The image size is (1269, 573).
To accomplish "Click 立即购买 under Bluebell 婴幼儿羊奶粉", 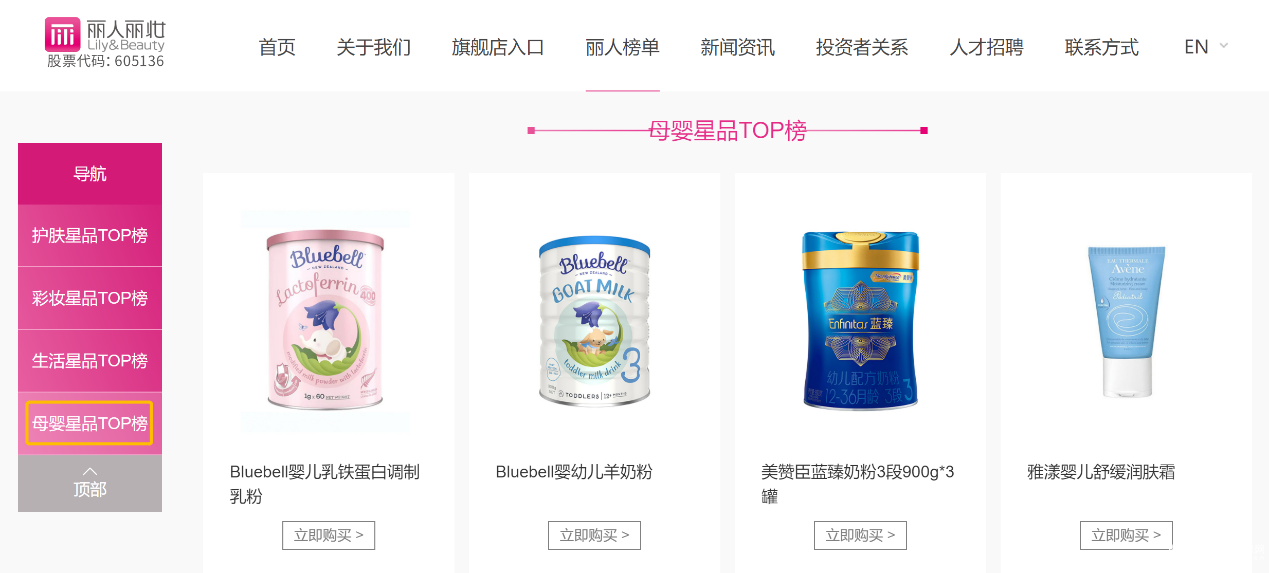I will pos(594,535).
